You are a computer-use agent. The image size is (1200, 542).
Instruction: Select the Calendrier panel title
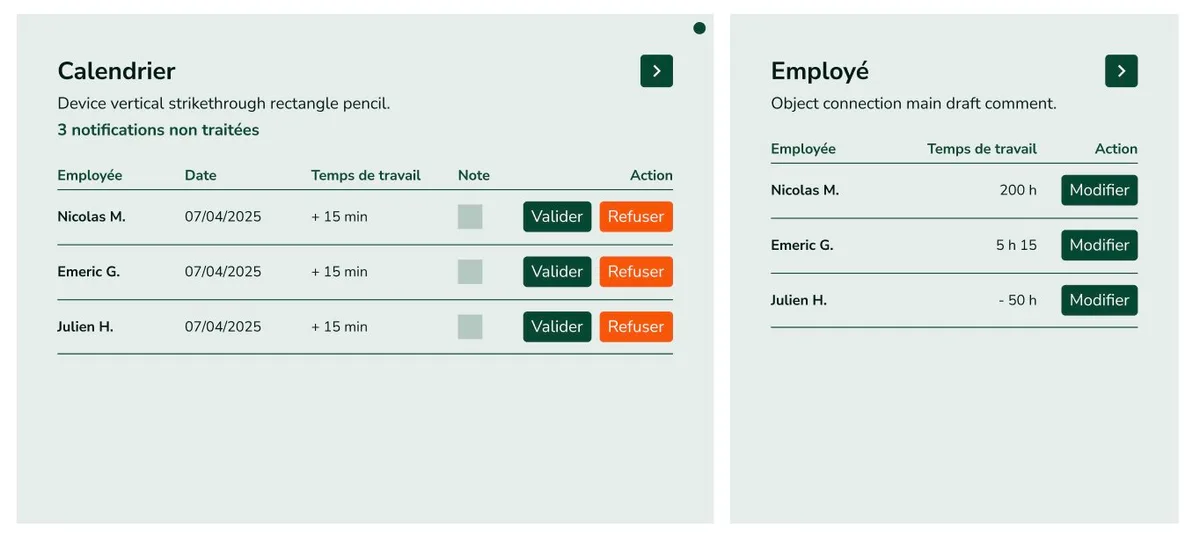click(116, 71)
